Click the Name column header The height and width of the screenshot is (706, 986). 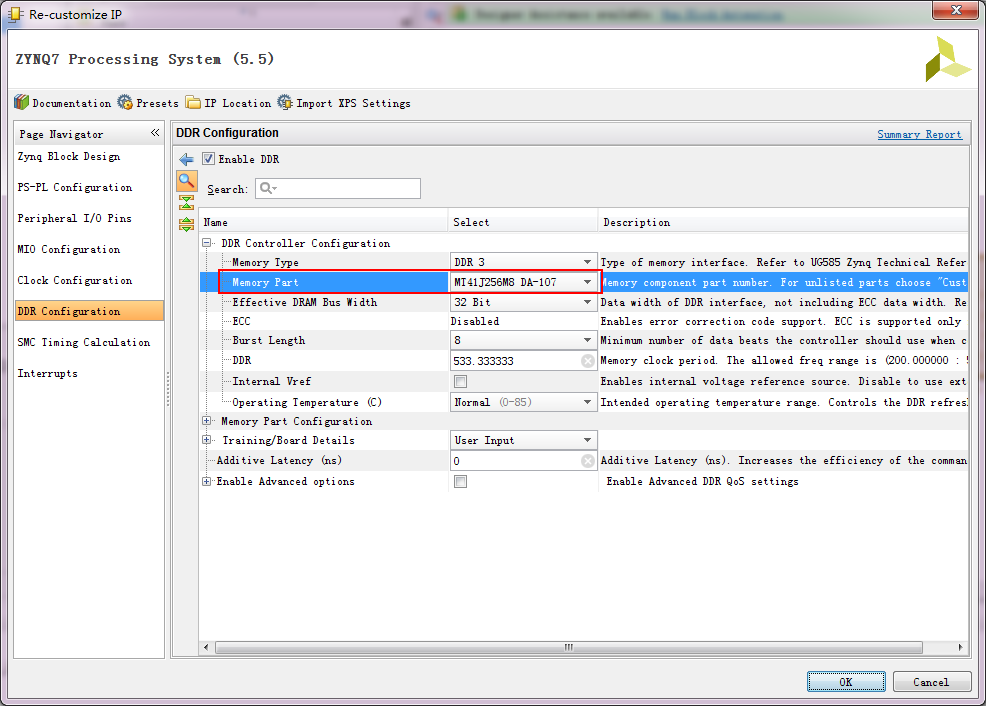pos(323,222)
